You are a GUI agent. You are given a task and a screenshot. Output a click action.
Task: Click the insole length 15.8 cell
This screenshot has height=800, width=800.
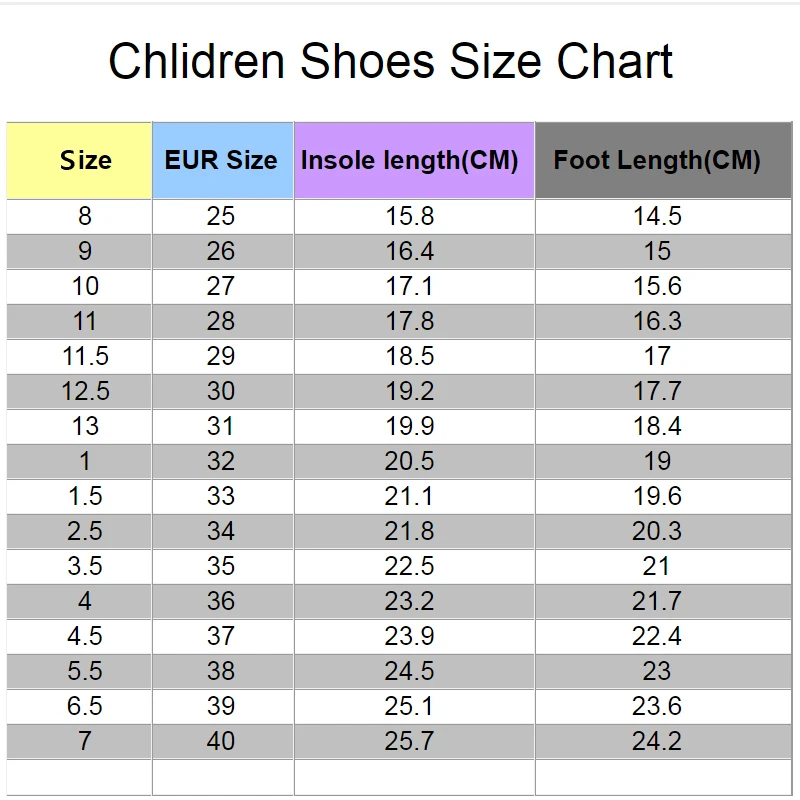coord(410,216)
